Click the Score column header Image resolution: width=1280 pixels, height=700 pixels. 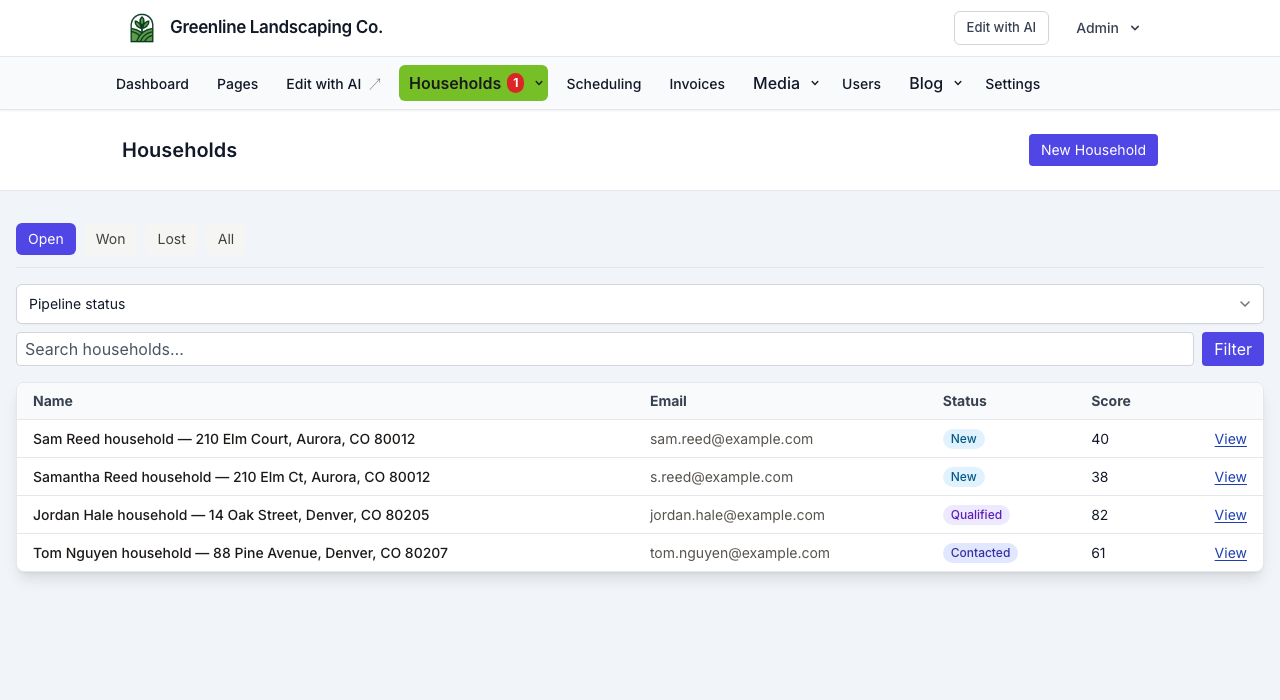click(1111, 401)
